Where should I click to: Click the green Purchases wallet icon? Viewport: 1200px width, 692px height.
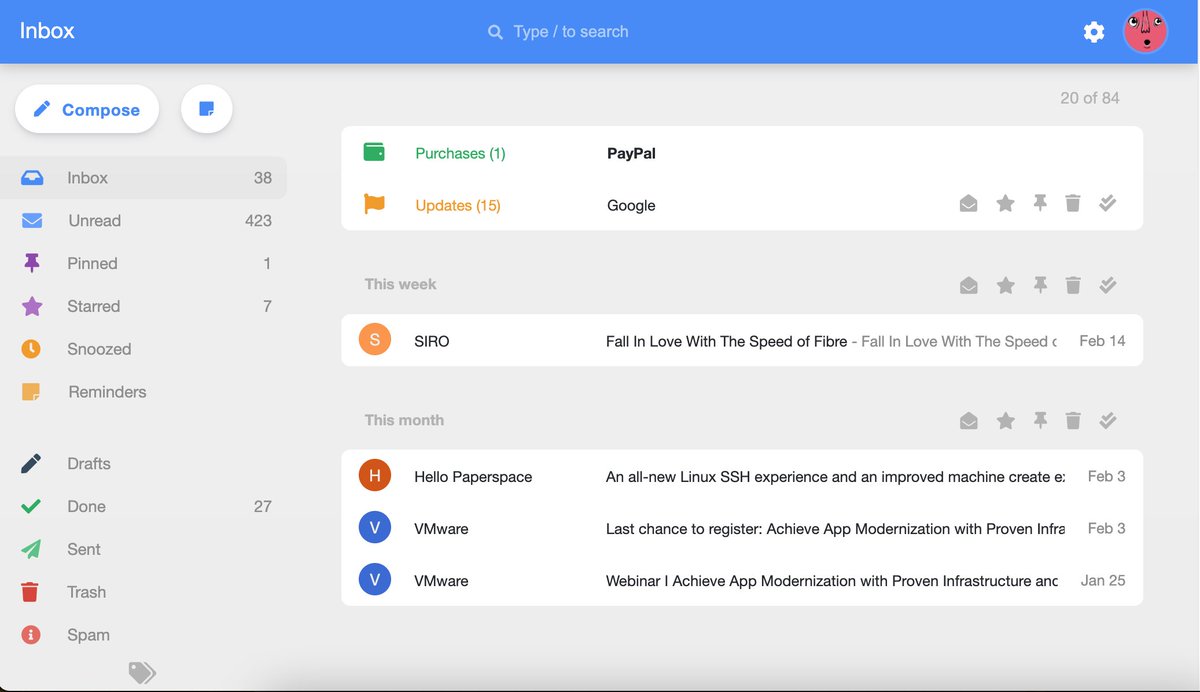[x=374, y=152]
